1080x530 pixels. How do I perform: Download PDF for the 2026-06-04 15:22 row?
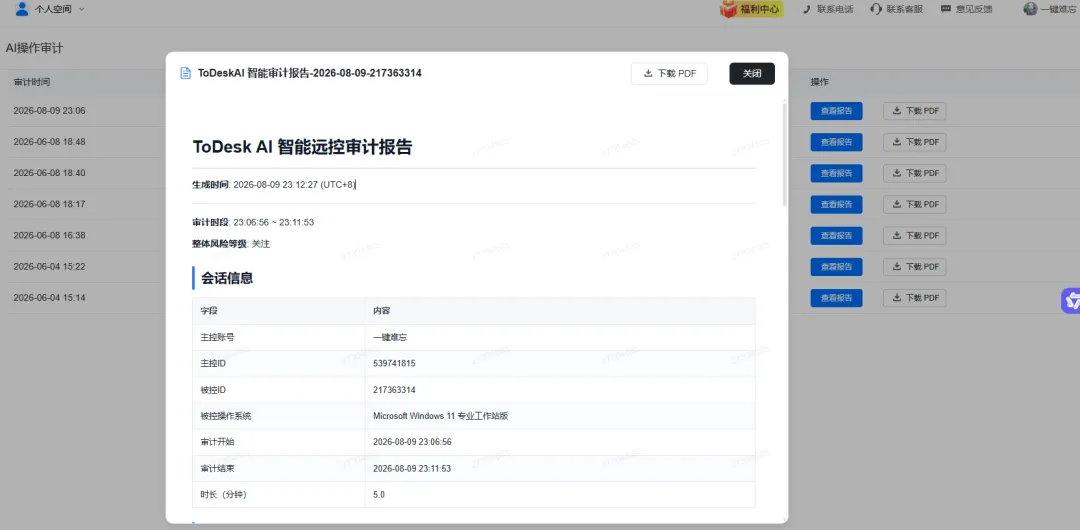tap(915, 267)
